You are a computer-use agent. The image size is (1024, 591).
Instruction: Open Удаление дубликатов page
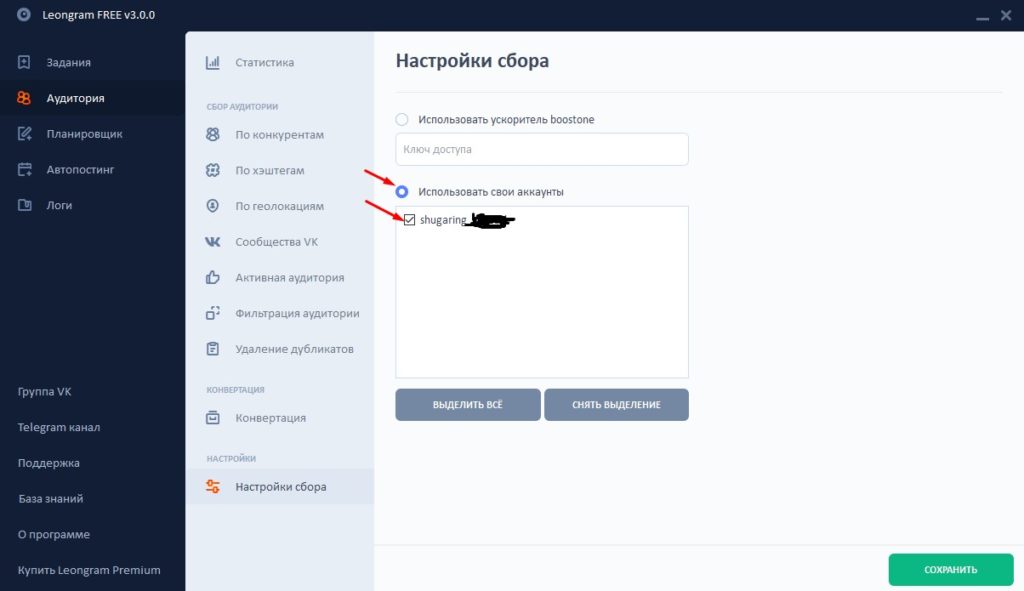coord(280,349)
